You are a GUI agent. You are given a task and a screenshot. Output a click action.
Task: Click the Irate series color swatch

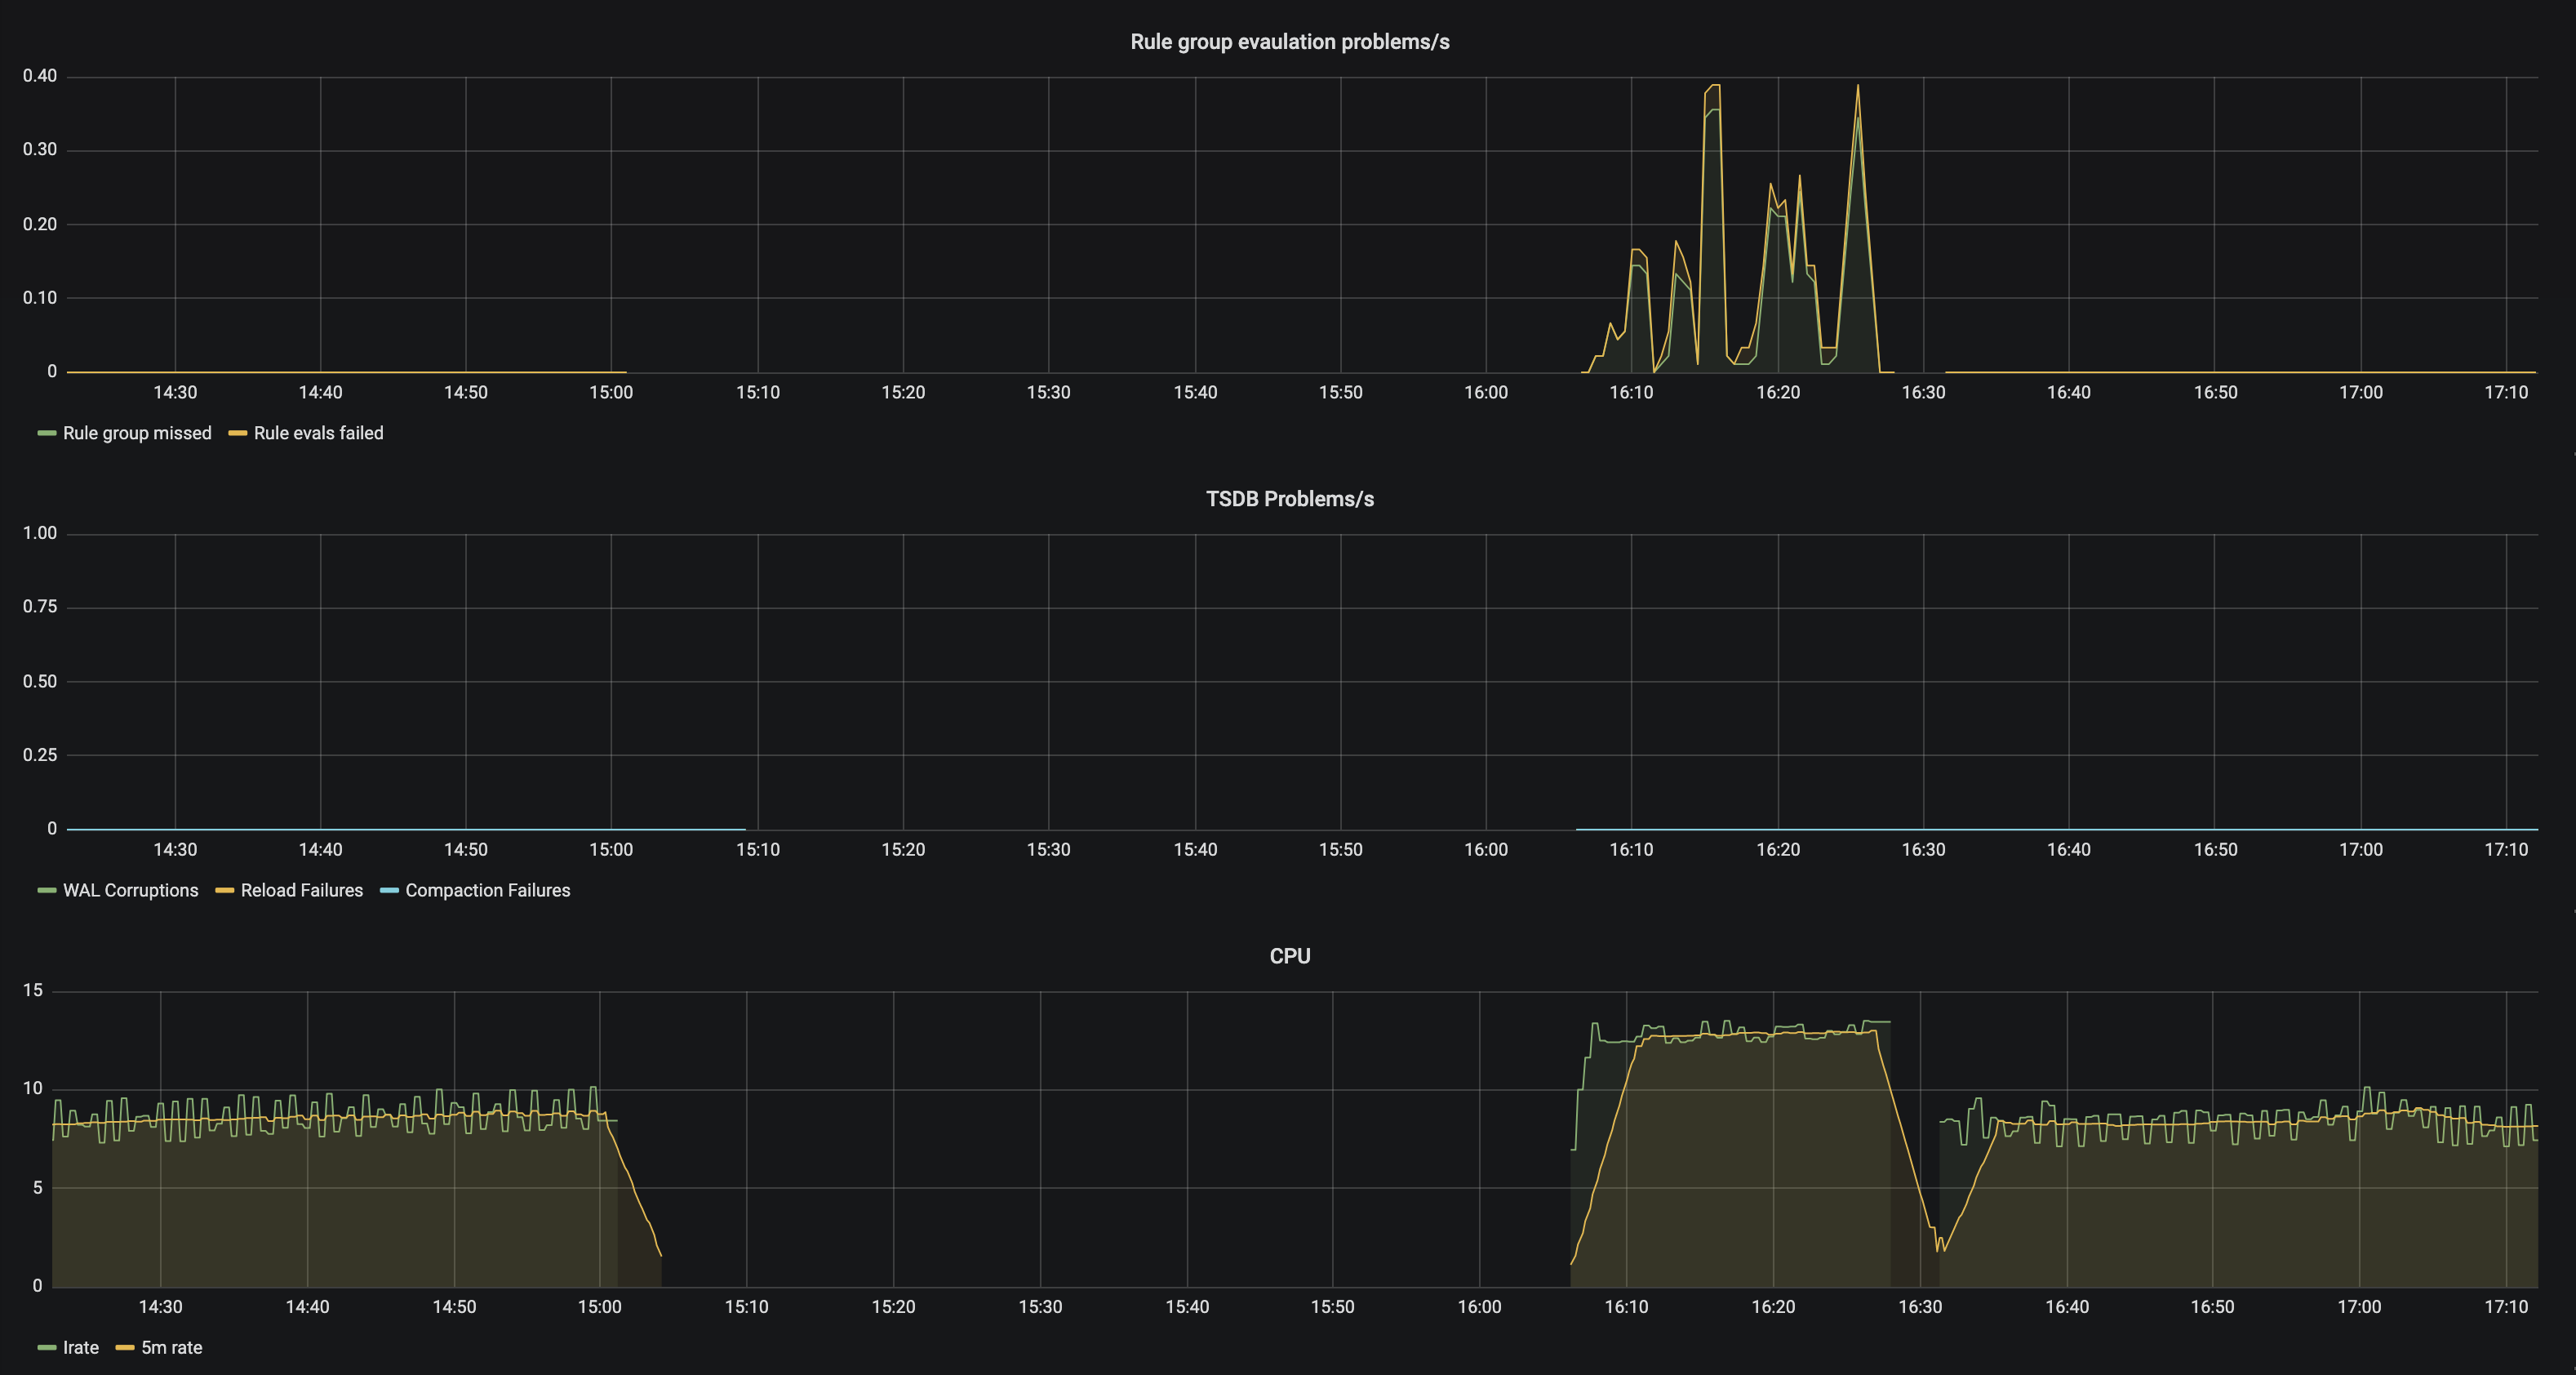[x=46, y=1347]
